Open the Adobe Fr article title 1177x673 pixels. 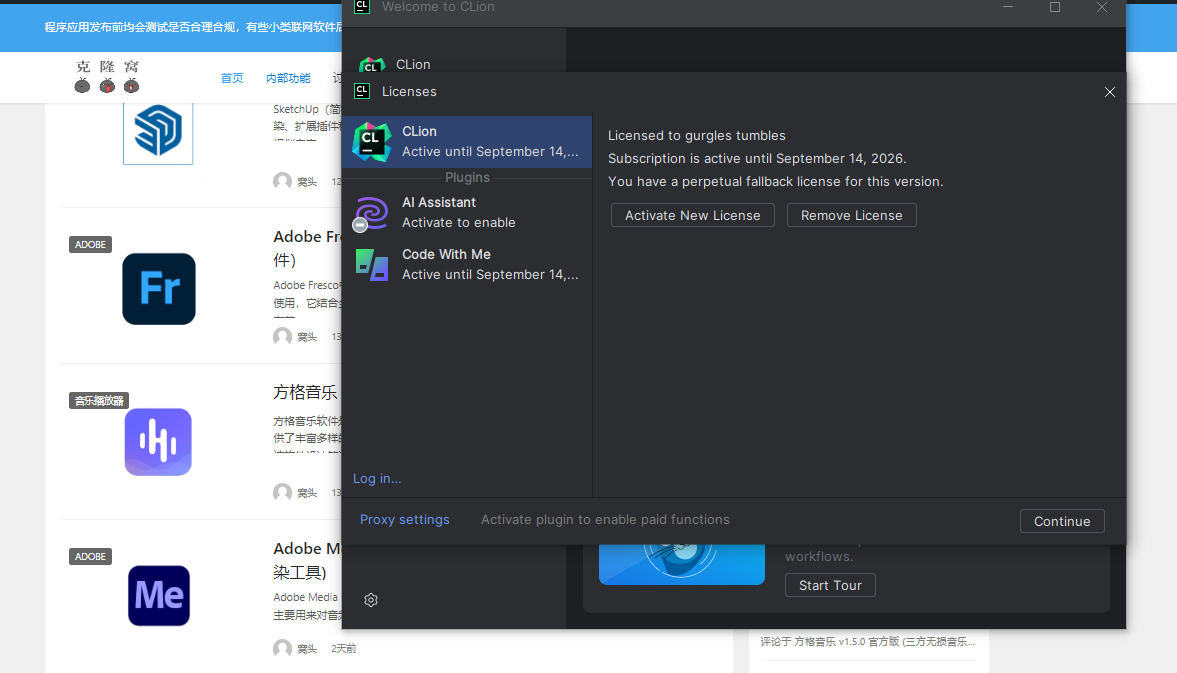(307, 248)
